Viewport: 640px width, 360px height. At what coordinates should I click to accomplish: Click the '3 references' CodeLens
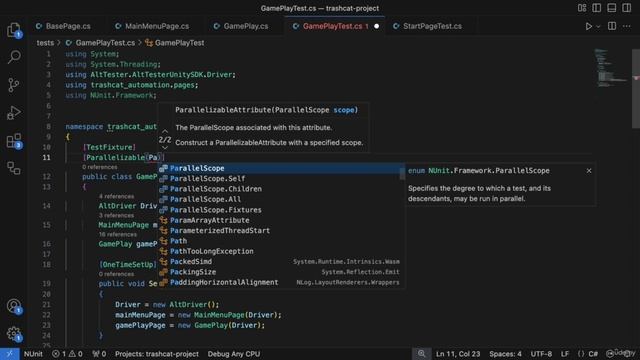coord(116,215)
